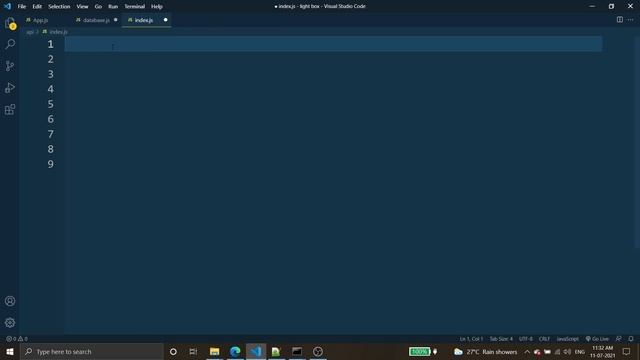Select the JavaScript language mode
Viewport: 640px width, 360px height.
pos(567,339)
